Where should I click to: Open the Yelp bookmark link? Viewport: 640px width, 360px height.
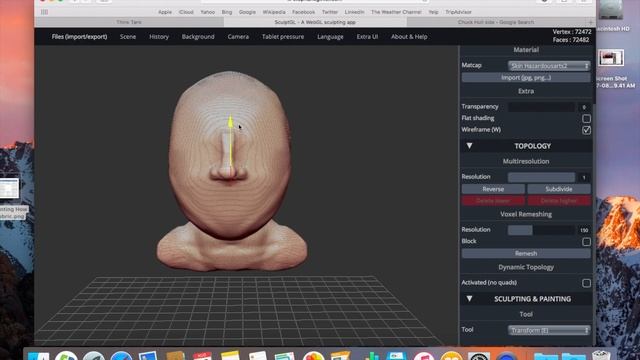click(x=433, y=12)
